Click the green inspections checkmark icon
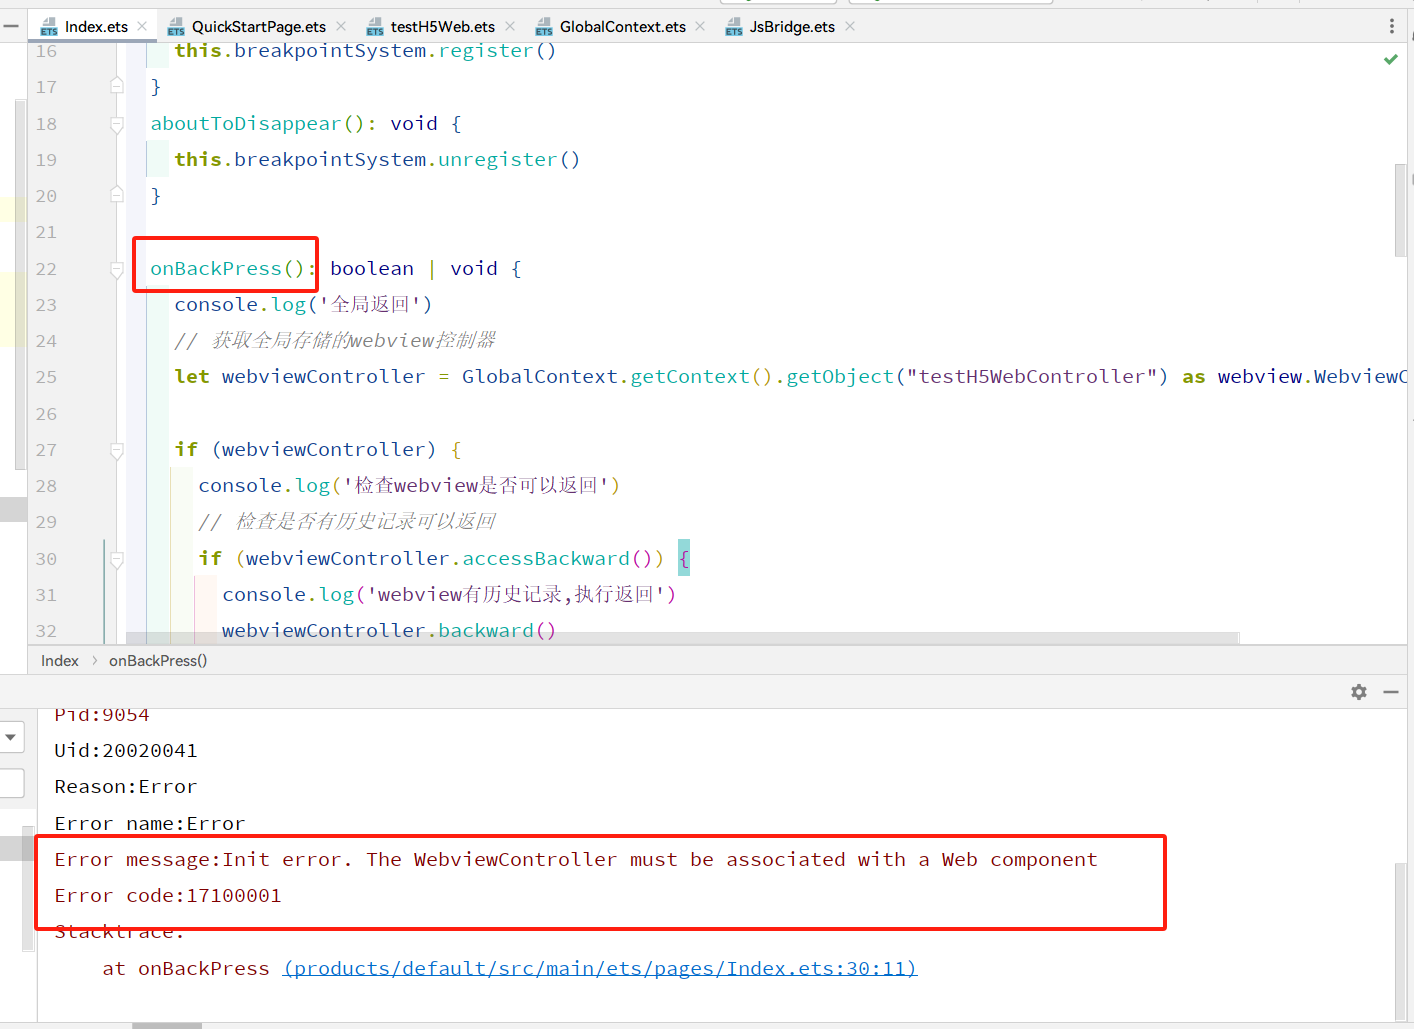1414x1029 pixels. pos(1390,58)
